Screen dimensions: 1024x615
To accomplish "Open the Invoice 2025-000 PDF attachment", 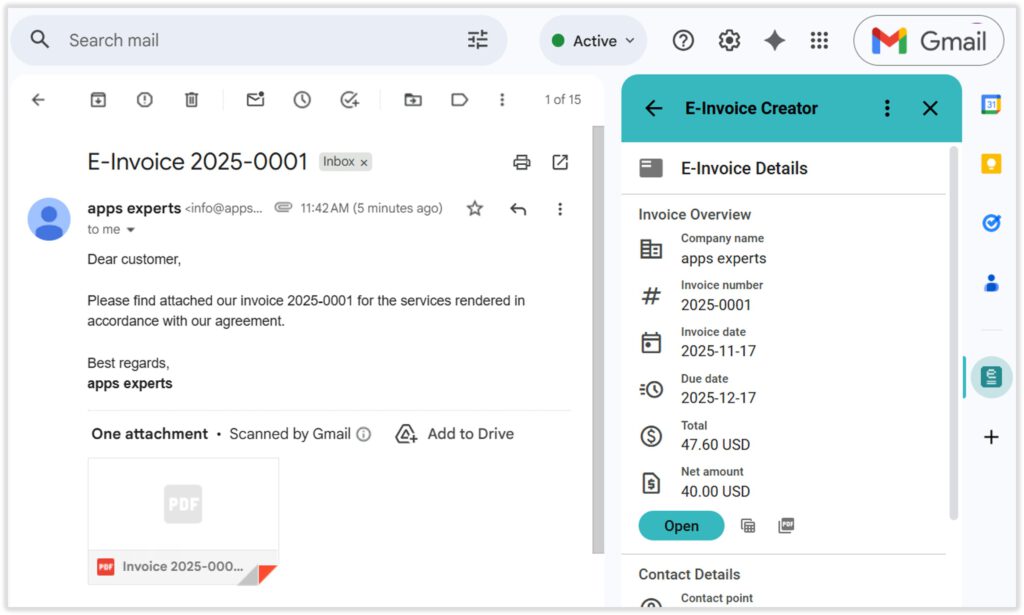I will coord(184,521).
